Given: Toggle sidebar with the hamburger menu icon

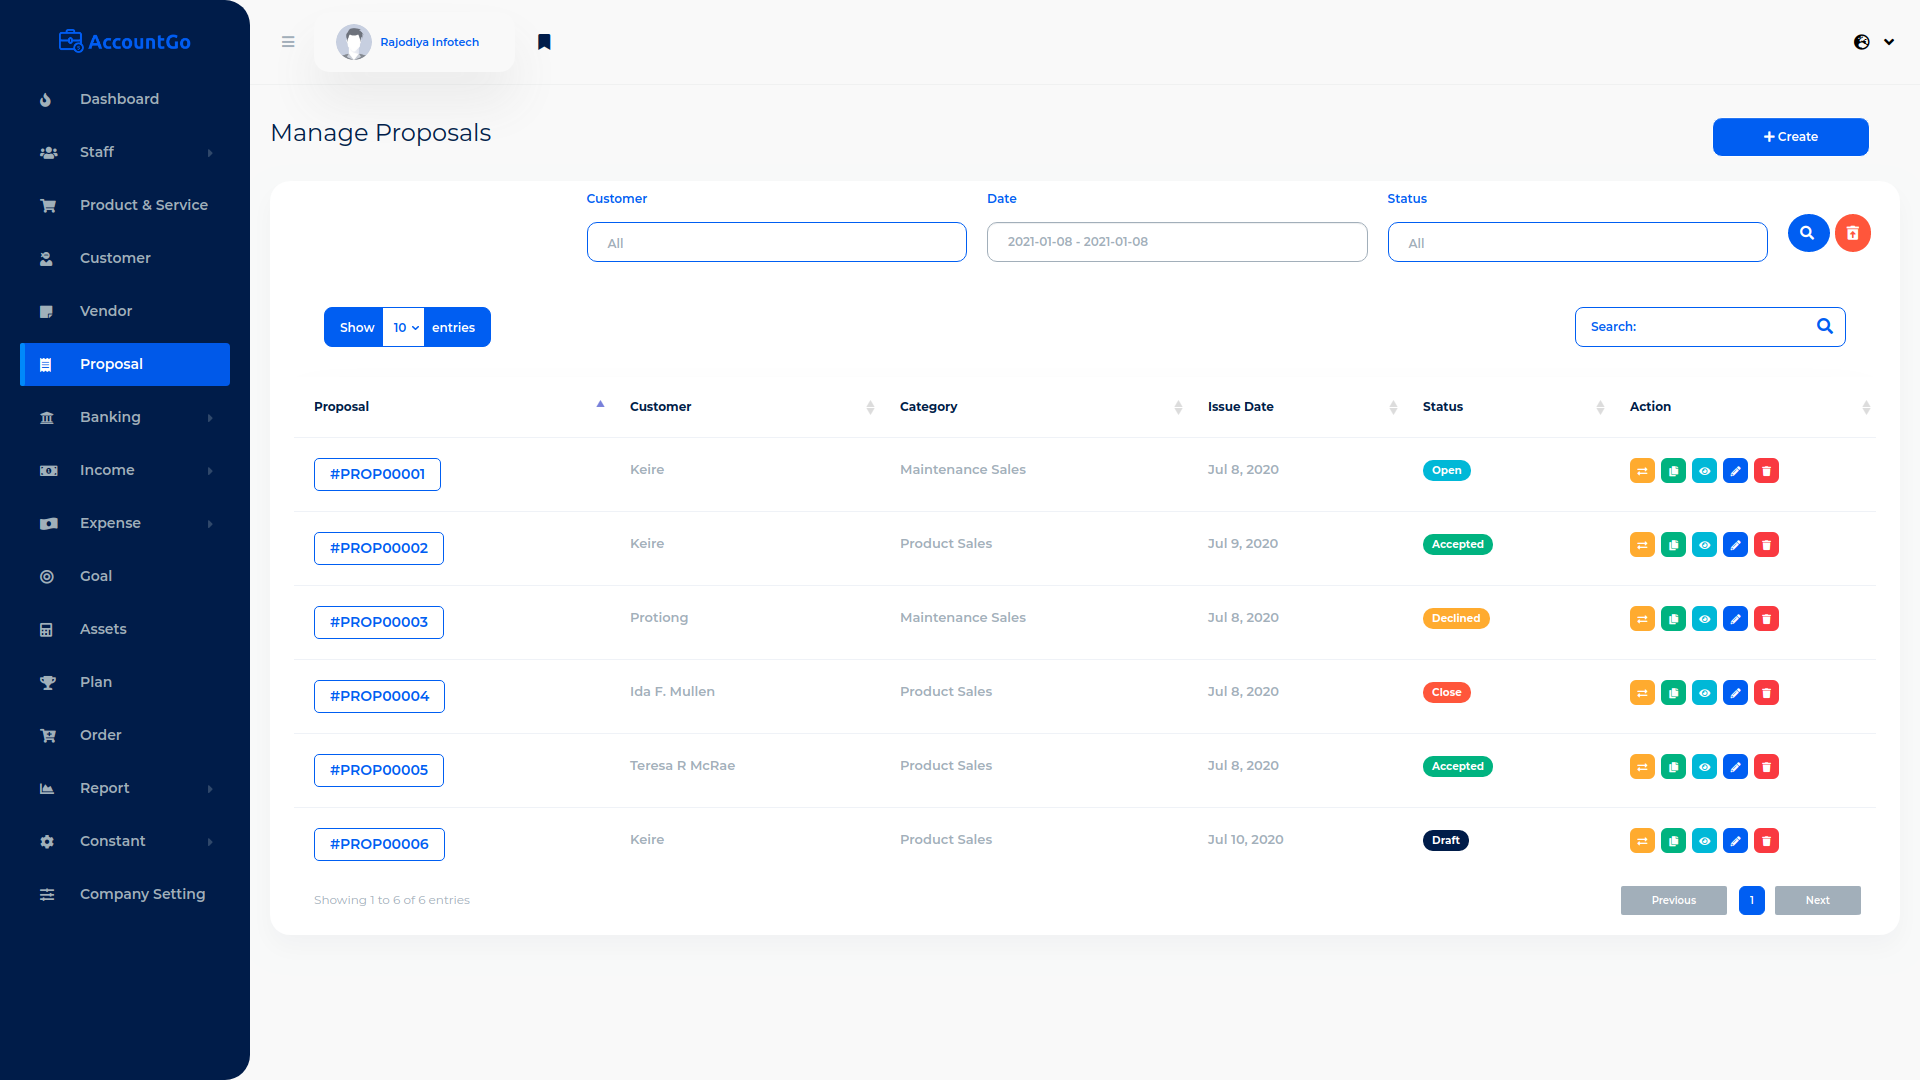Looking at the screenshot, I should coord(288,42).
